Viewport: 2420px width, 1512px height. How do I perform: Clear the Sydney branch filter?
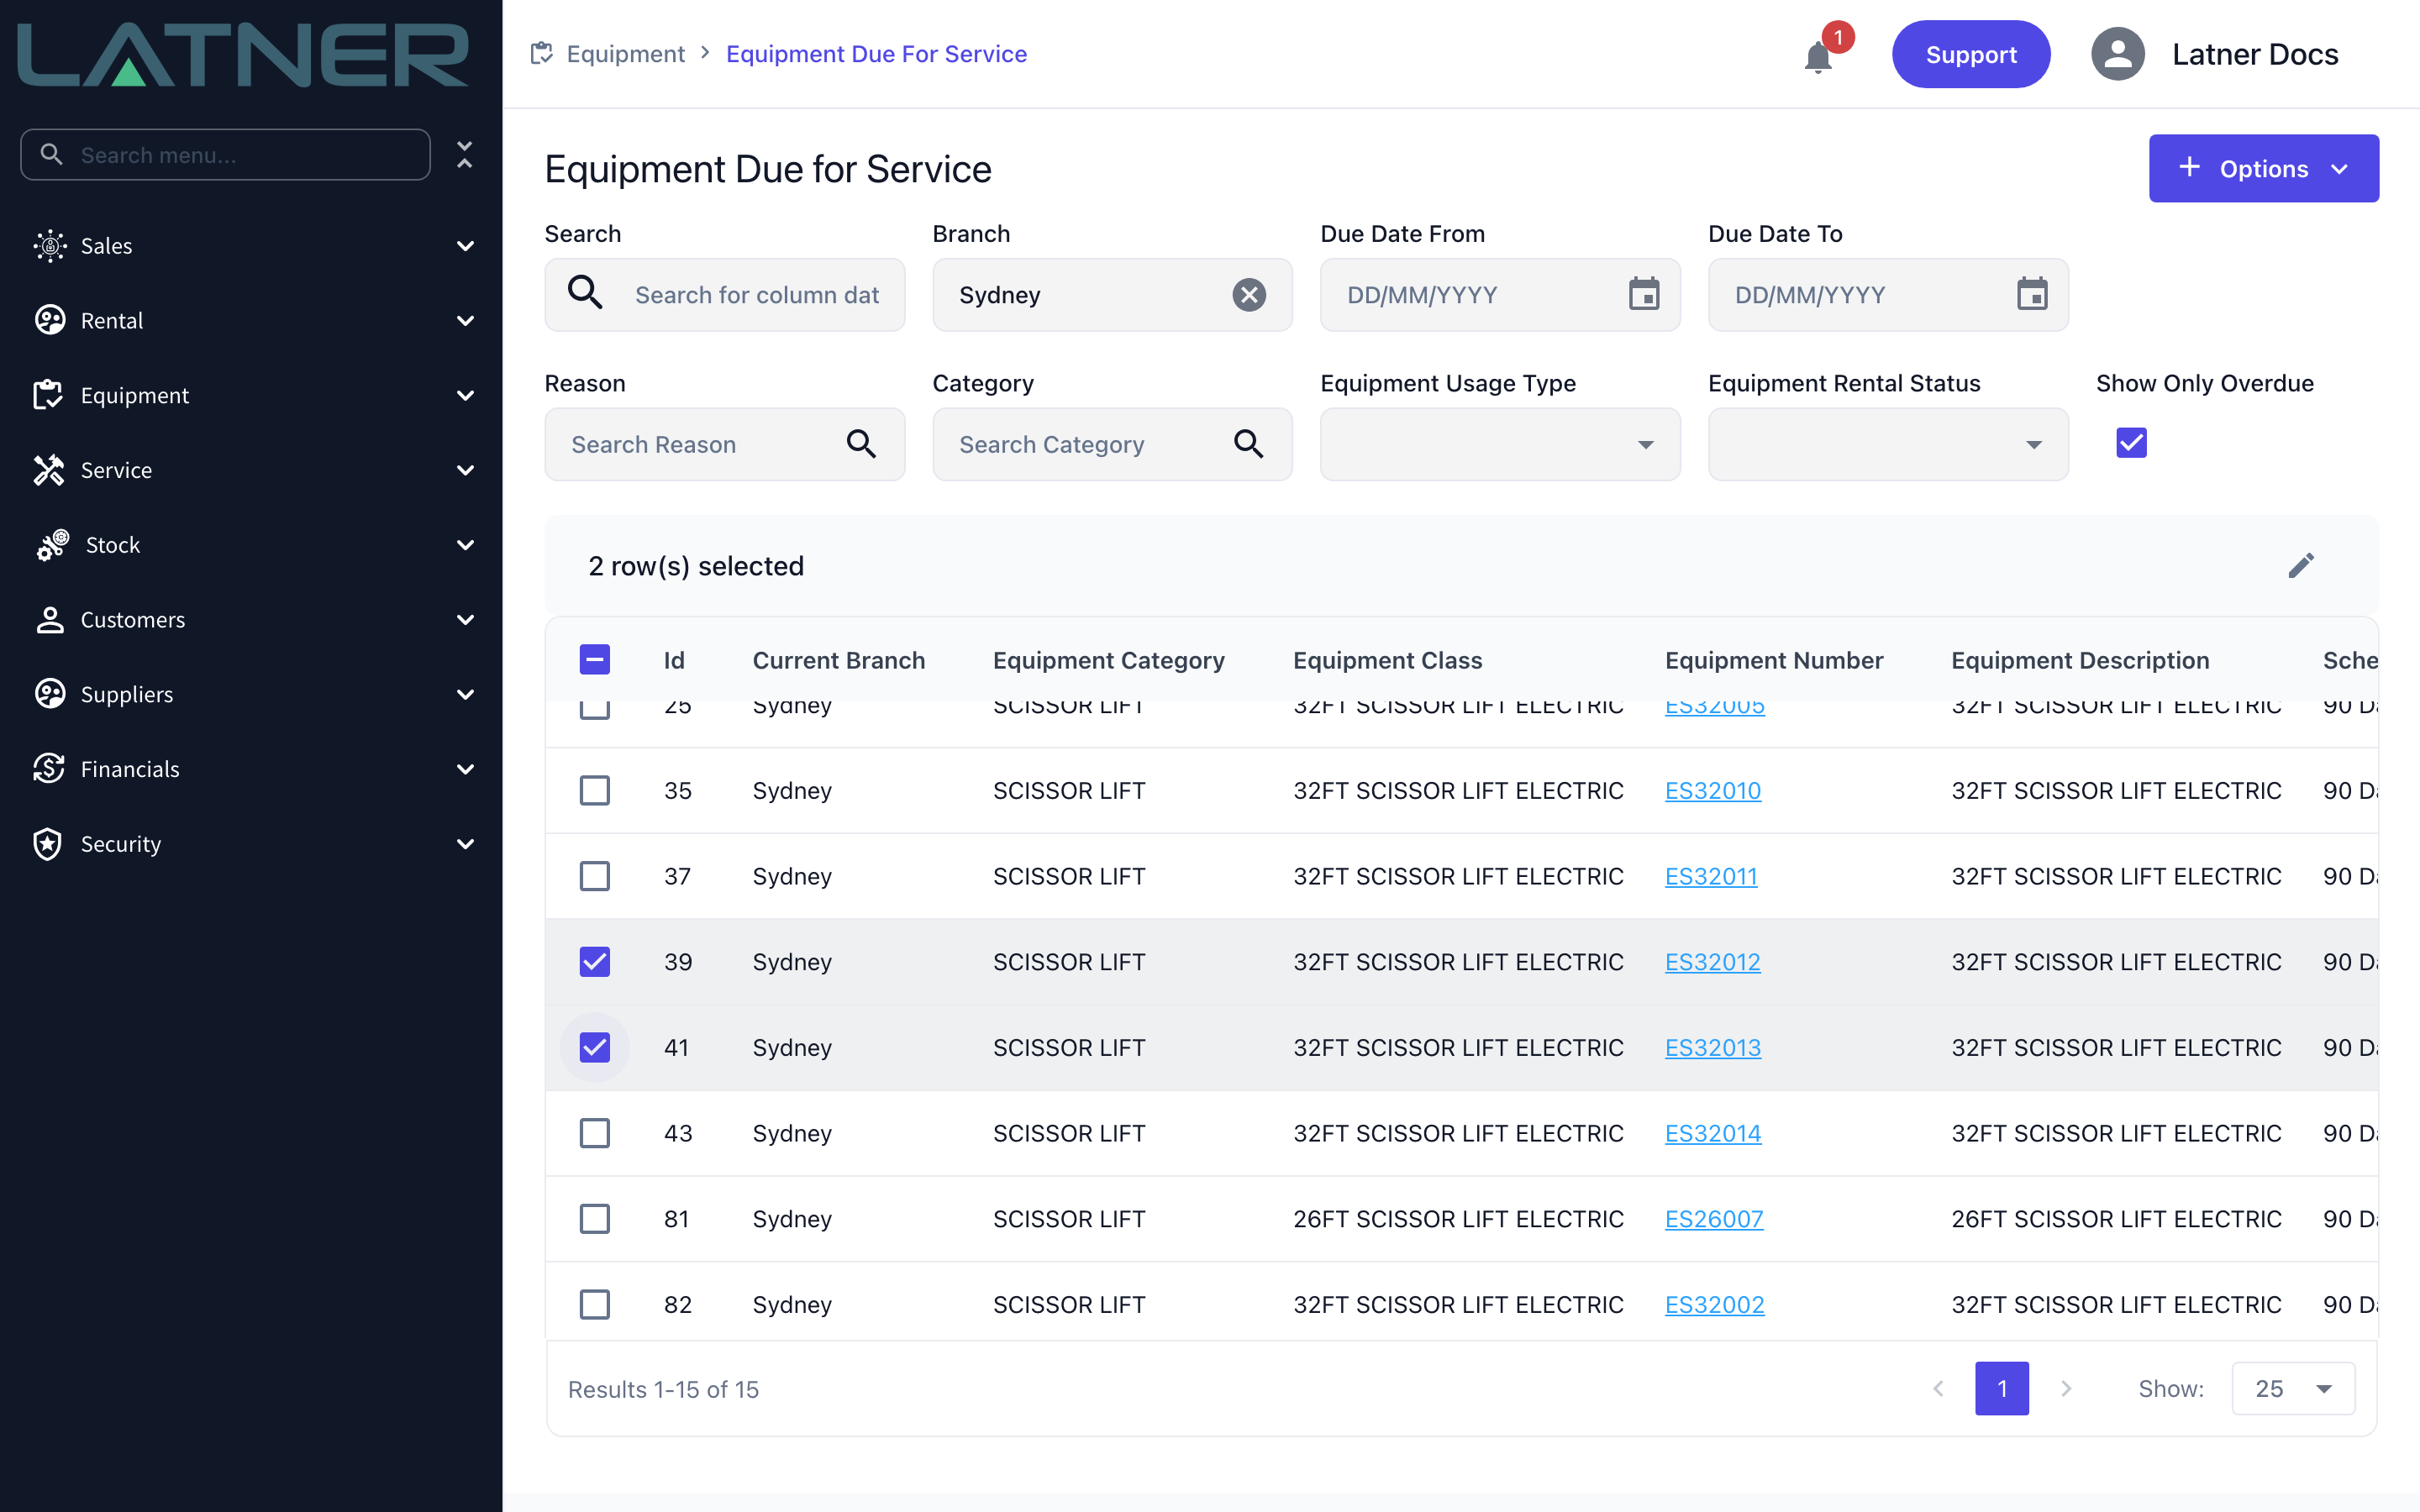1249,295
